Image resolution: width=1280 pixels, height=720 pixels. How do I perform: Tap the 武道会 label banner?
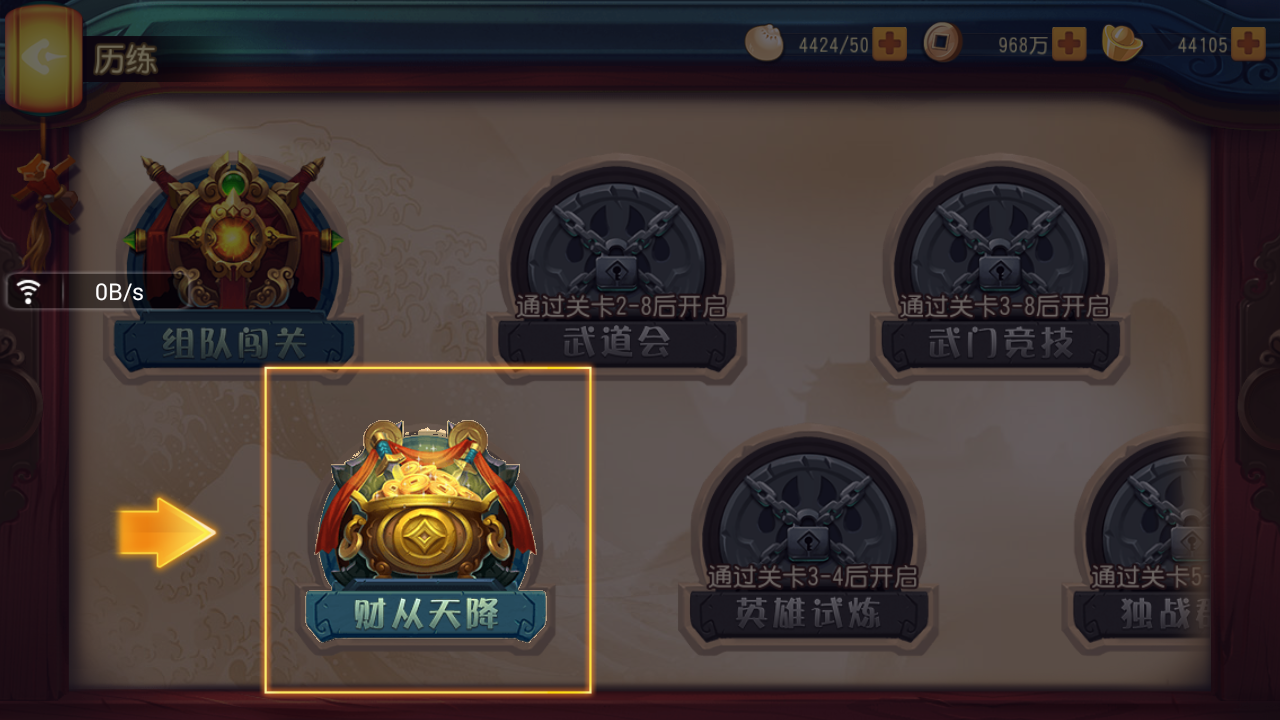(x=617, y=343)
